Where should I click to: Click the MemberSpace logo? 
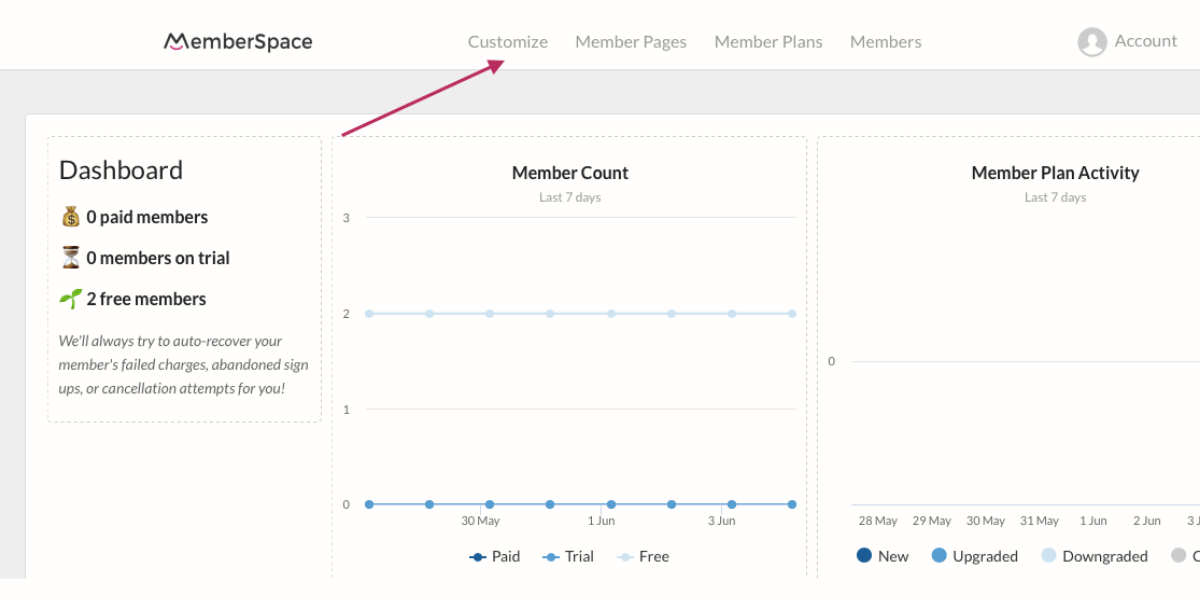tap(238, 42)
